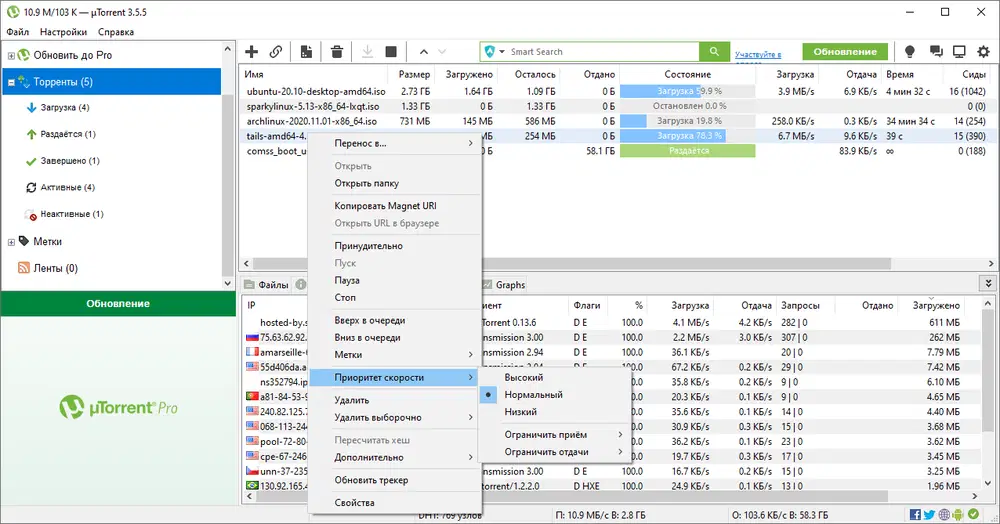Click the Twitter icon in status bar
This screenshot has width=1000, height=524.
[929, 514]
